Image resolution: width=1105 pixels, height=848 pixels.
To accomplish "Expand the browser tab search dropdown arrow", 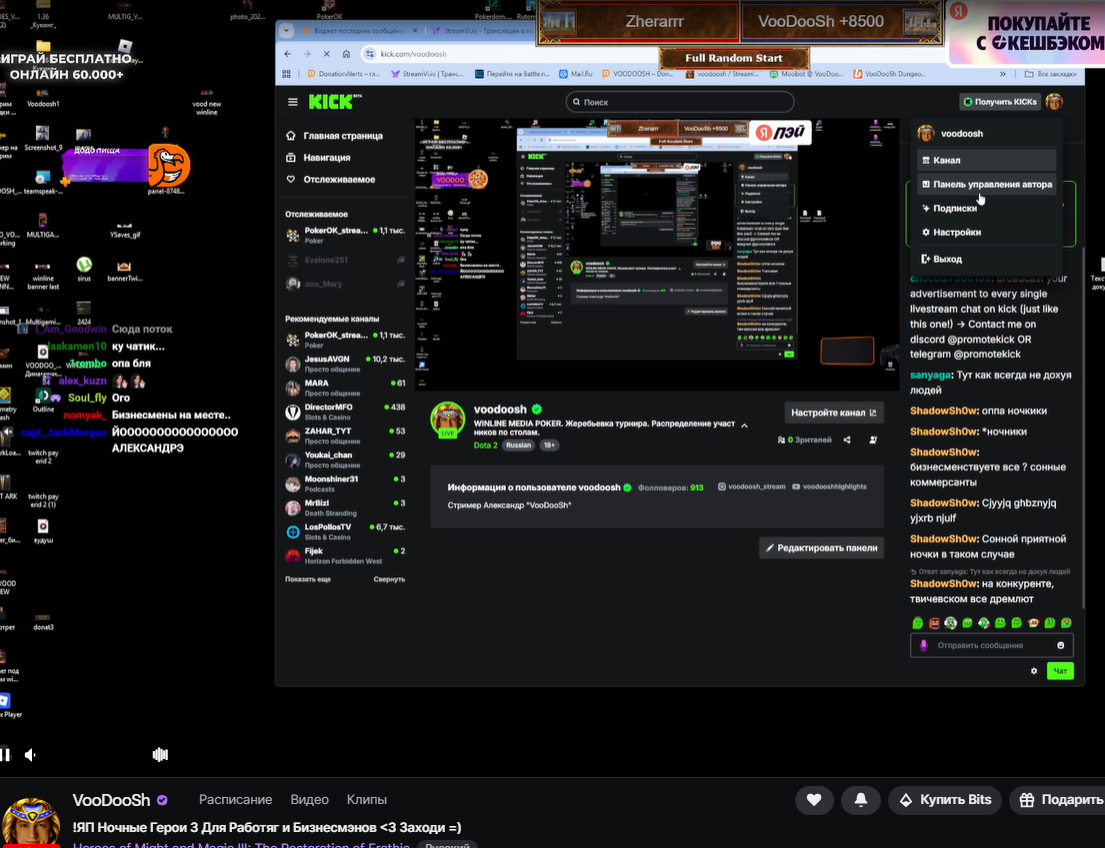I will [286, 30].
